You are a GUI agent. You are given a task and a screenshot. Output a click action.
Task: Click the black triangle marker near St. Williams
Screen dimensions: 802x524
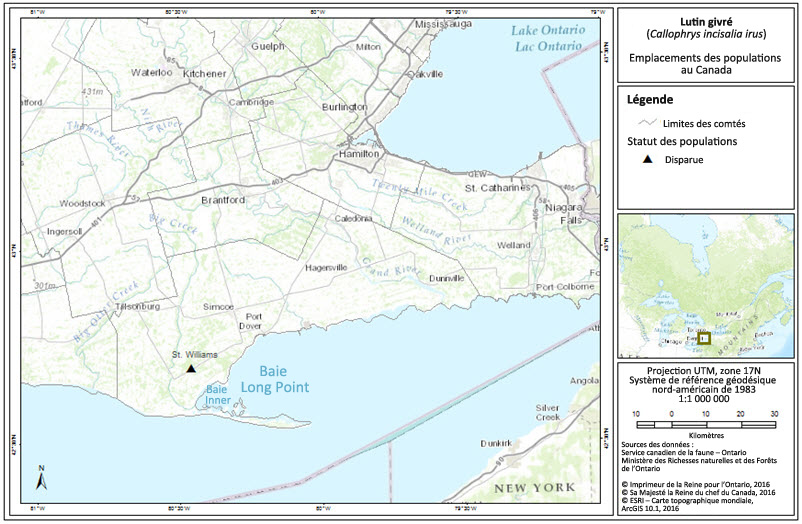190,368
